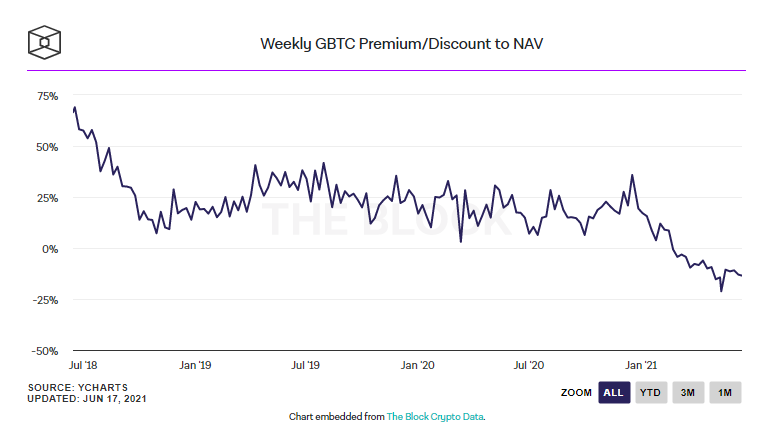Click the -50% y-axis label
Image resolution: width=772 pixels, height=436 pixels.
tap(46, 351)
